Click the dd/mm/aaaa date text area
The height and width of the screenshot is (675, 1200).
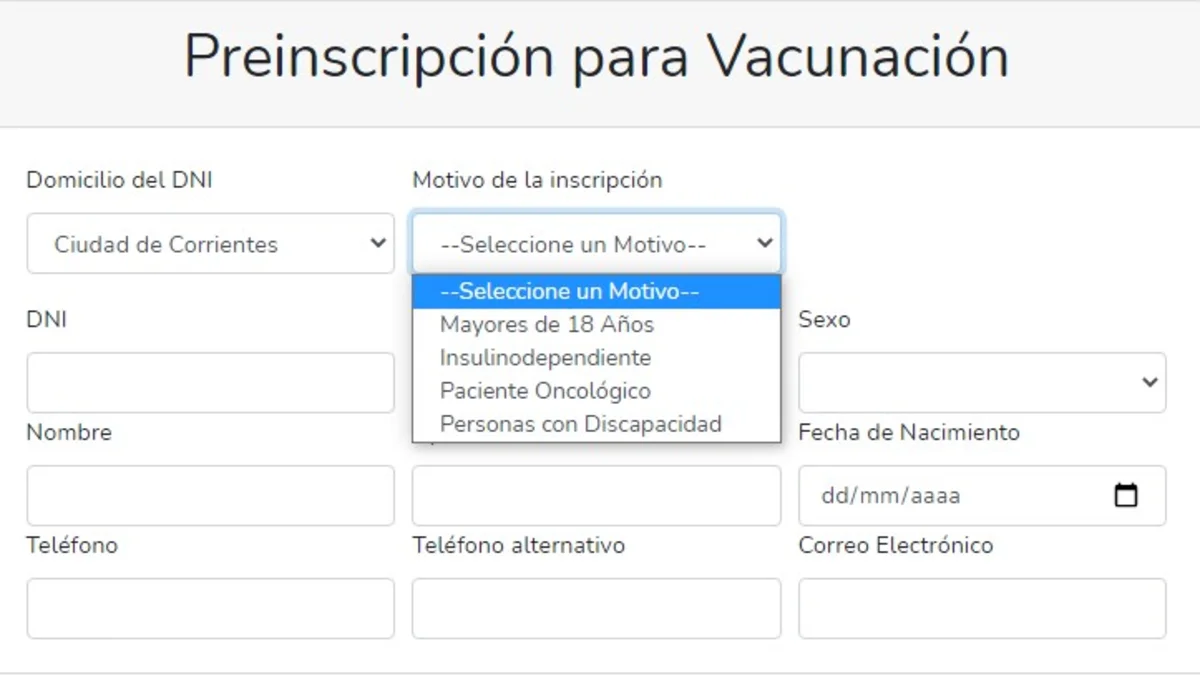tap(890, 495)
